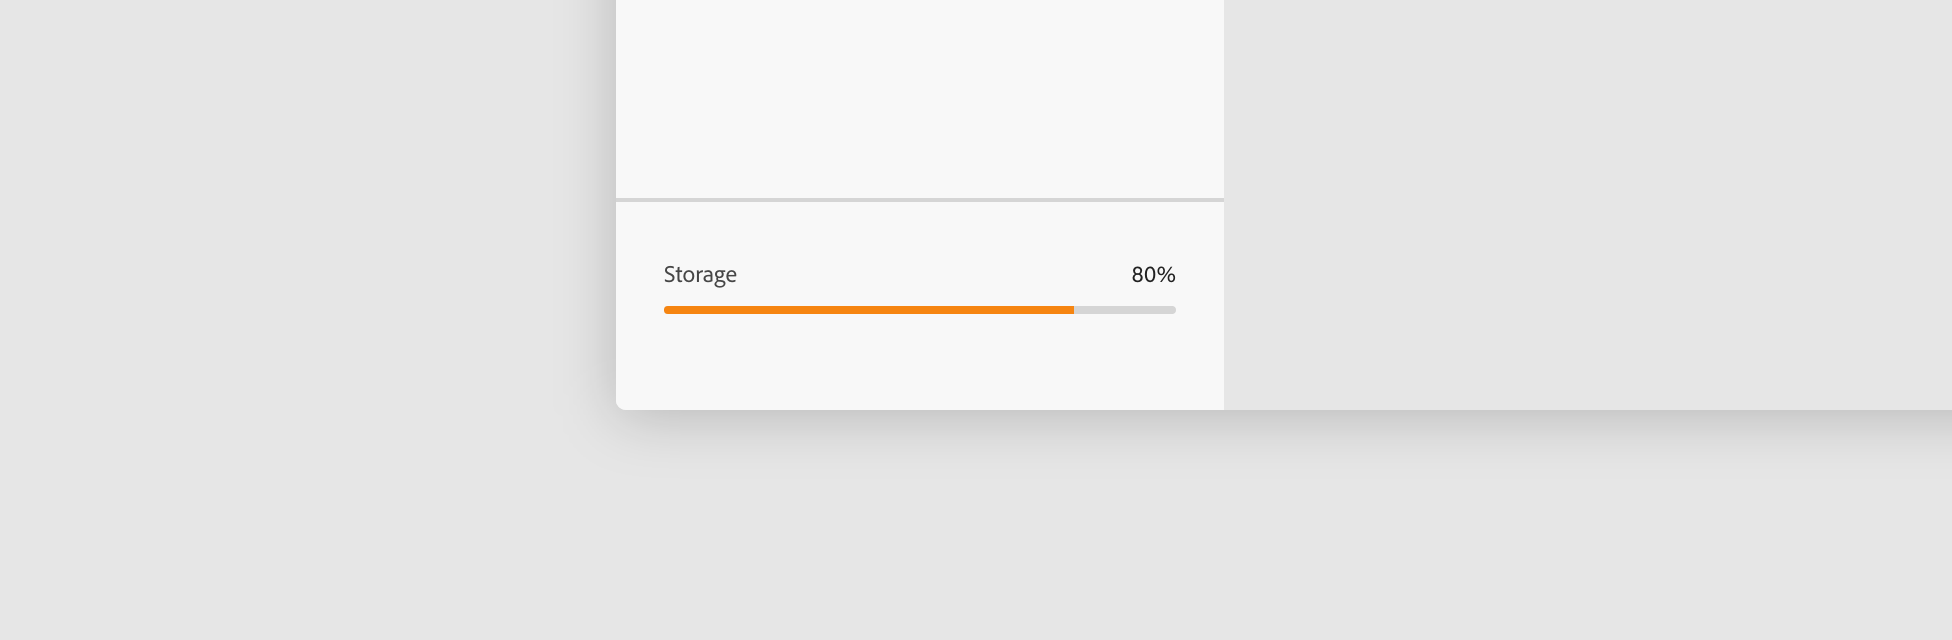Image resolution: width=1952 pixels, height=640 pixels.
Task: Click the rounded bottom-left corner of the window
Action: point(620,405)
